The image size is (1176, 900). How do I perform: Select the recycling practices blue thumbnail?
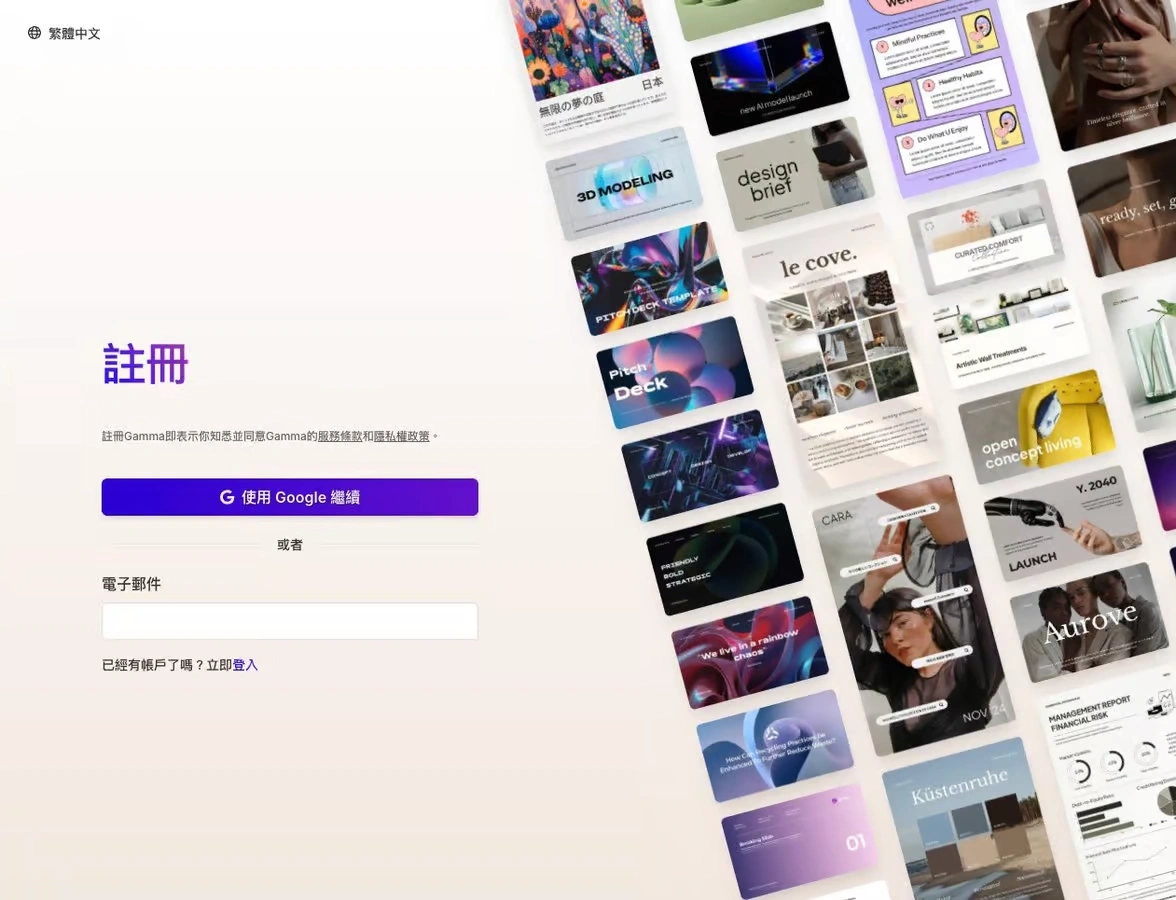[x=775, y=746]
